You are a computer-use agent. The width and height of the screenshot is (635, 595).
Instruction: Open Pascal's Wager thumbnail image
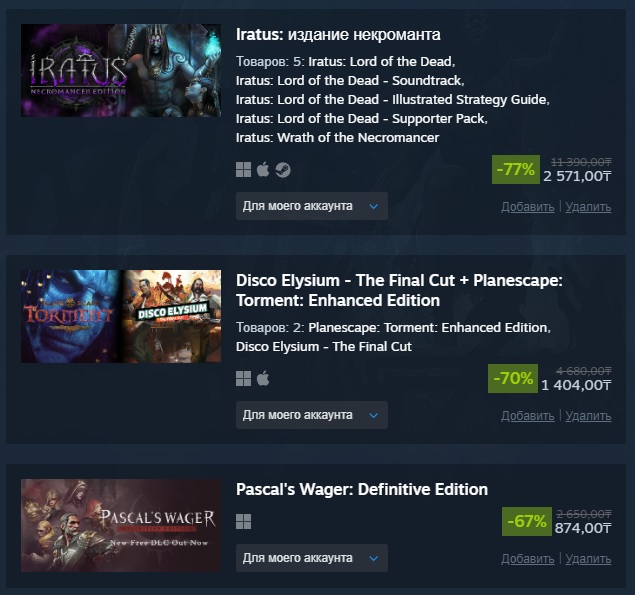[x=121, y=525]
